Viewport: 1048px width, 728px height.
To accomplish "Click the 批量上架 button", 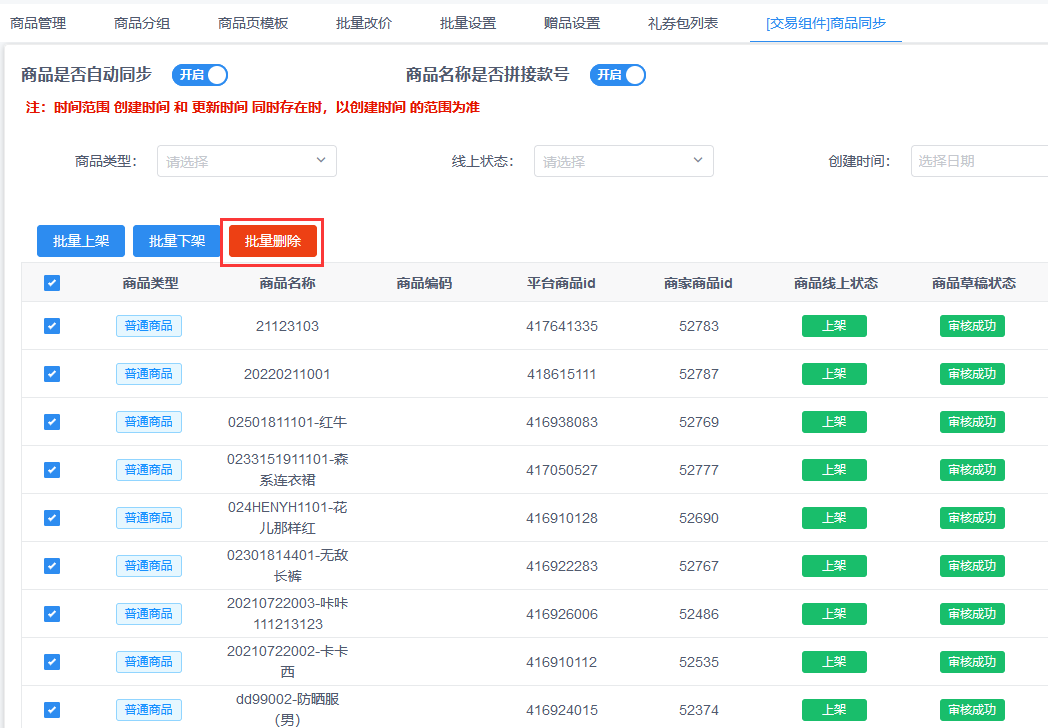I will (x=81, y=241).
